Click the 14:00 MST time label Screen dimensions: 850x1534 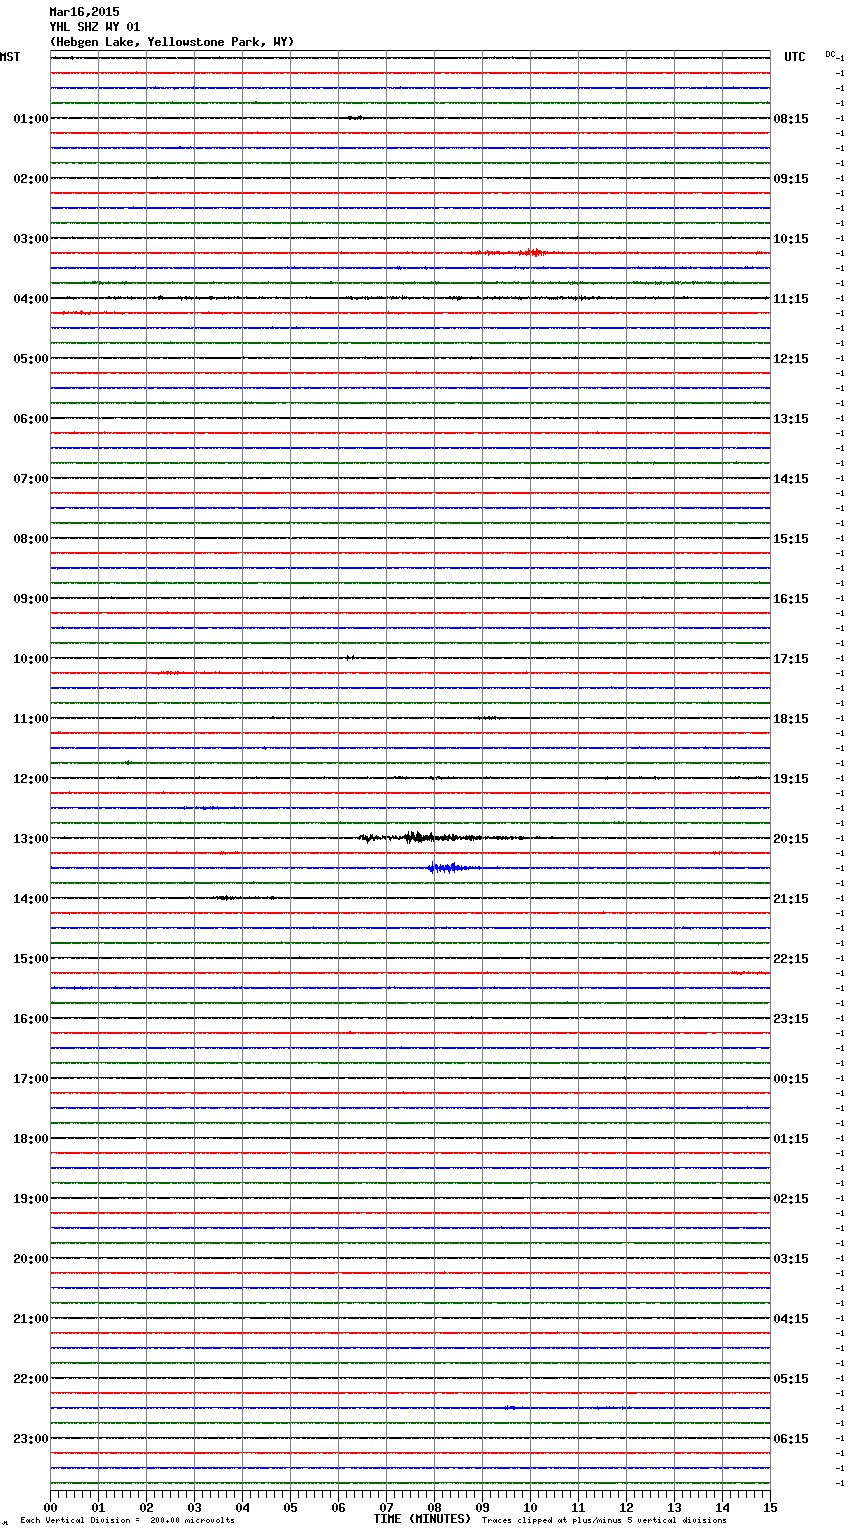(31, 899)
